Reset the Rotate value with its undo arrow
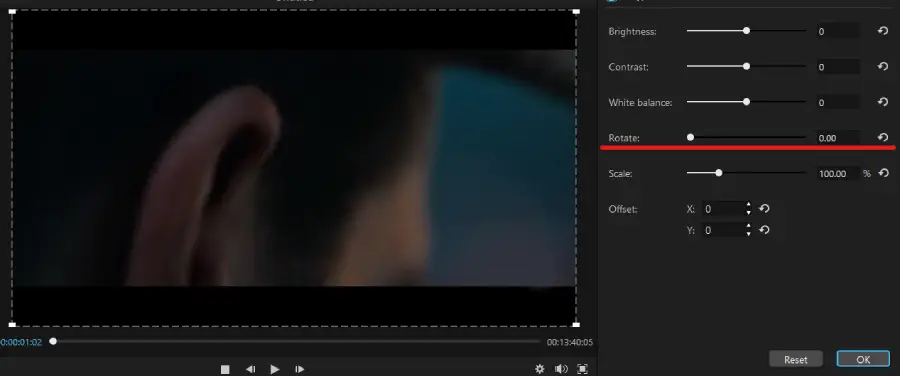Viewport: 900px width, 376px height. (883, 138)
